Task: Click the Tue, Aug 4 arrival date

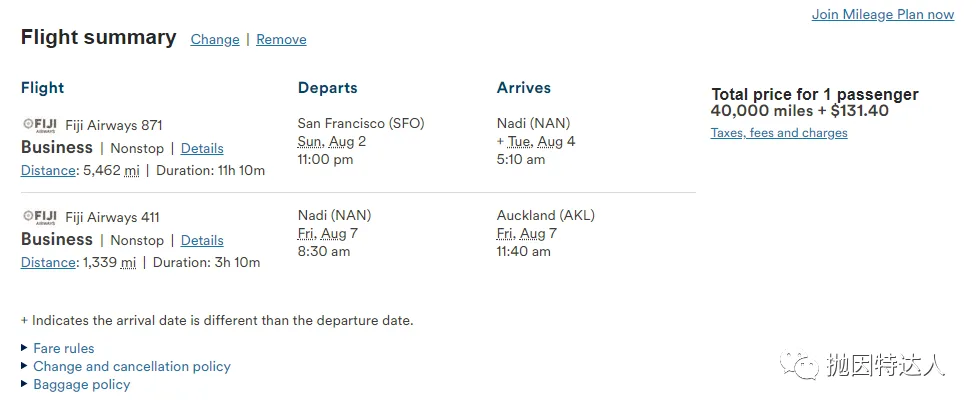Action: [541, 141]
